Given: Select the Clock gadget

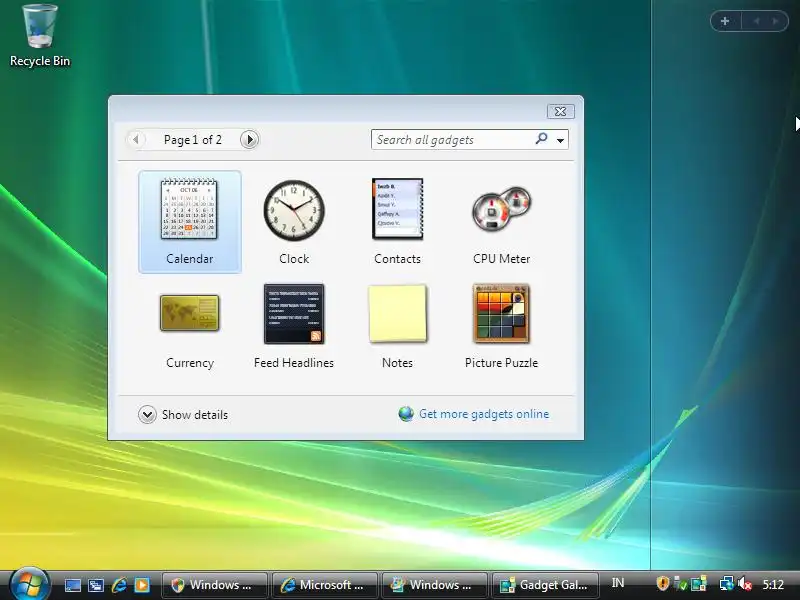Looking at the screenshot, I should (294, 222).
